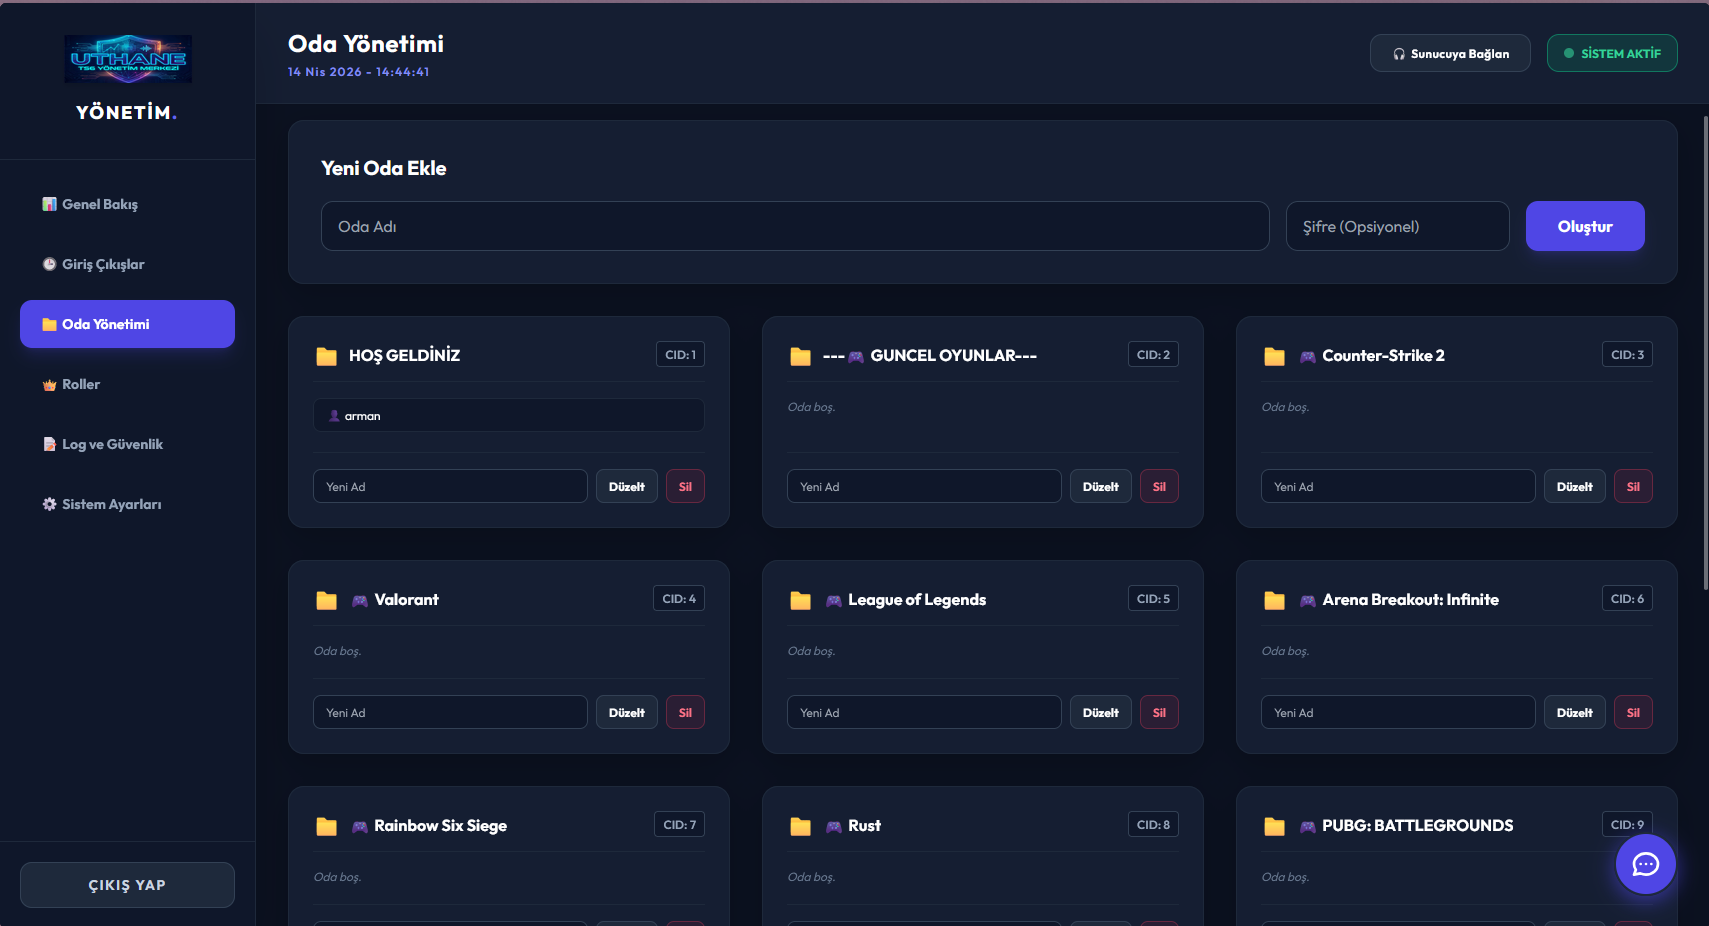The height and width of the screenshot is (926, 1709).
Task: Click the ÇIKIŞ YAP logout button
Action: coord(127,885)
